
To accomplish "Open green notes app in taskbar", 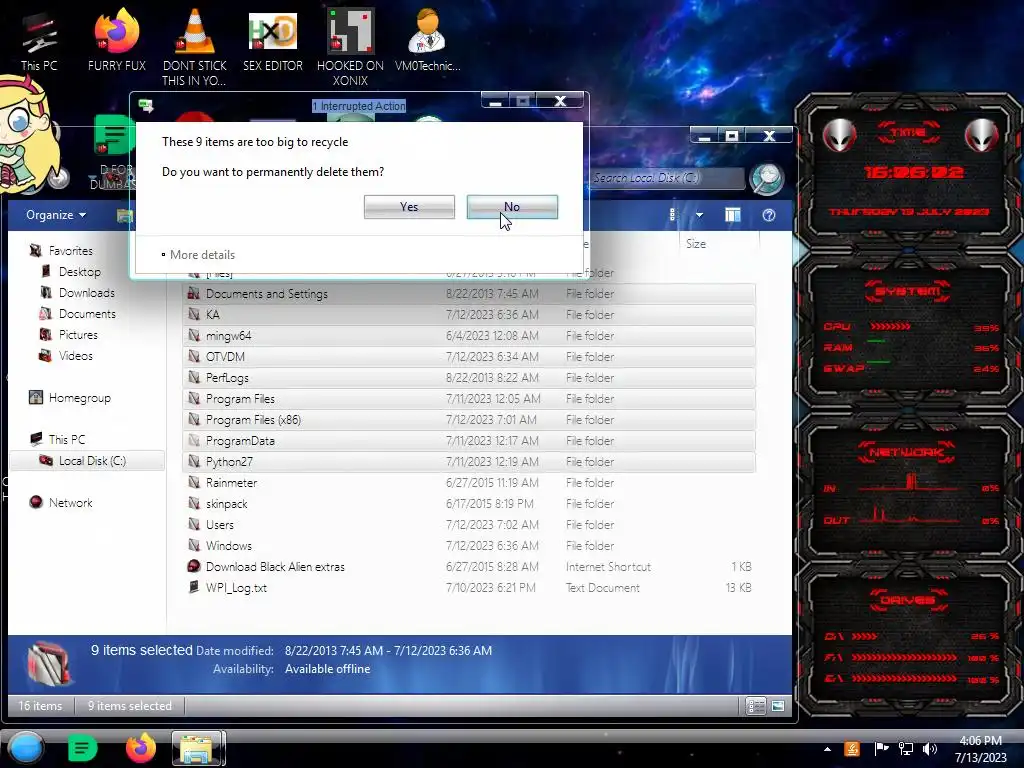I will pos(82,748).
